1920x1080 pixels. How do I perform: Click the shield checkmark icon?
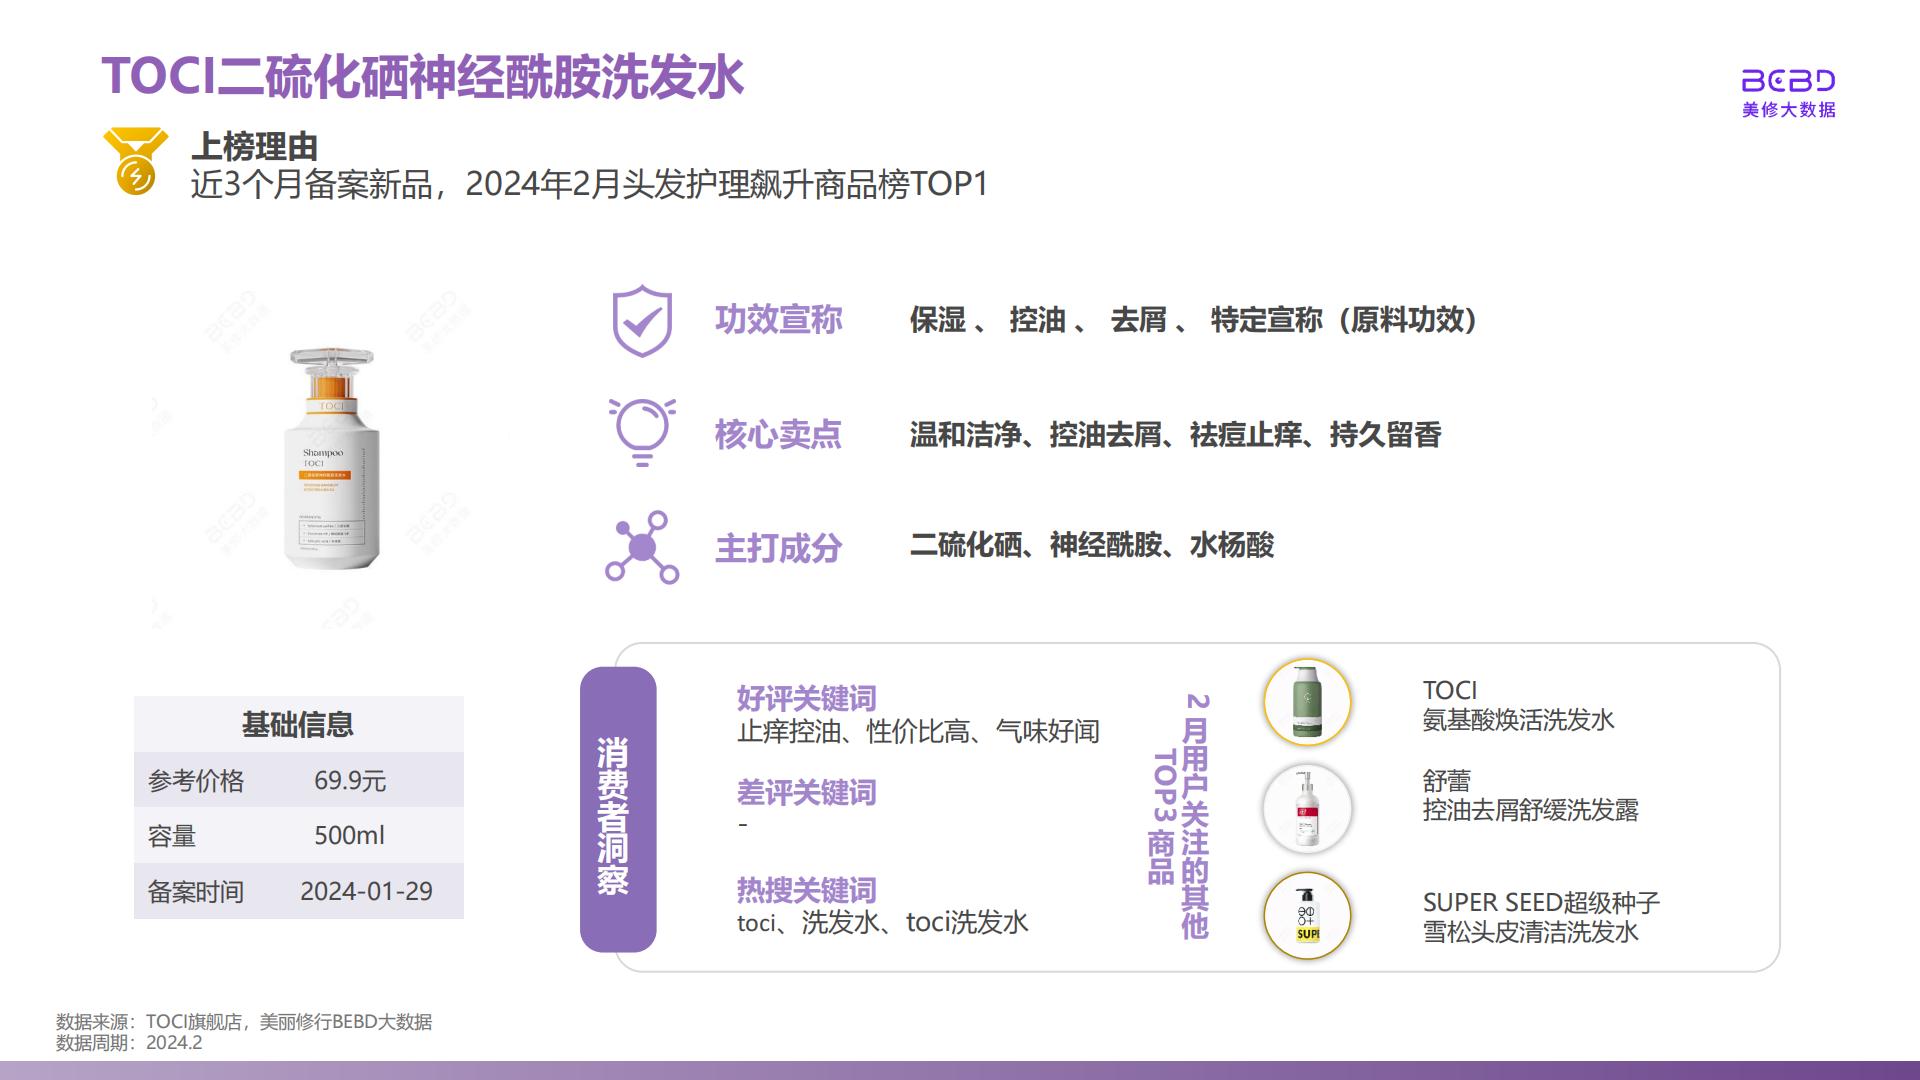642,321
